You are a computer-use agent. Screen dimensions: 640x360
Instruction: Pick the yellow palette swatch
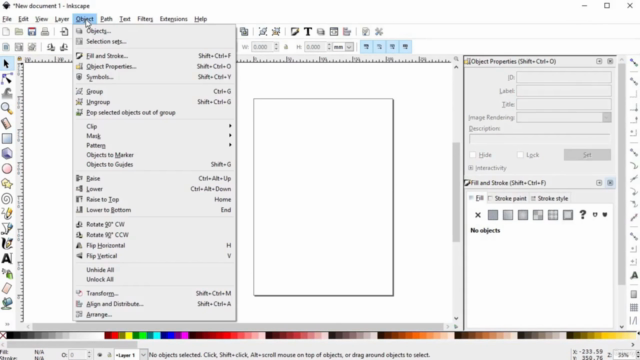pyautogui.click(x=129, y=336)
